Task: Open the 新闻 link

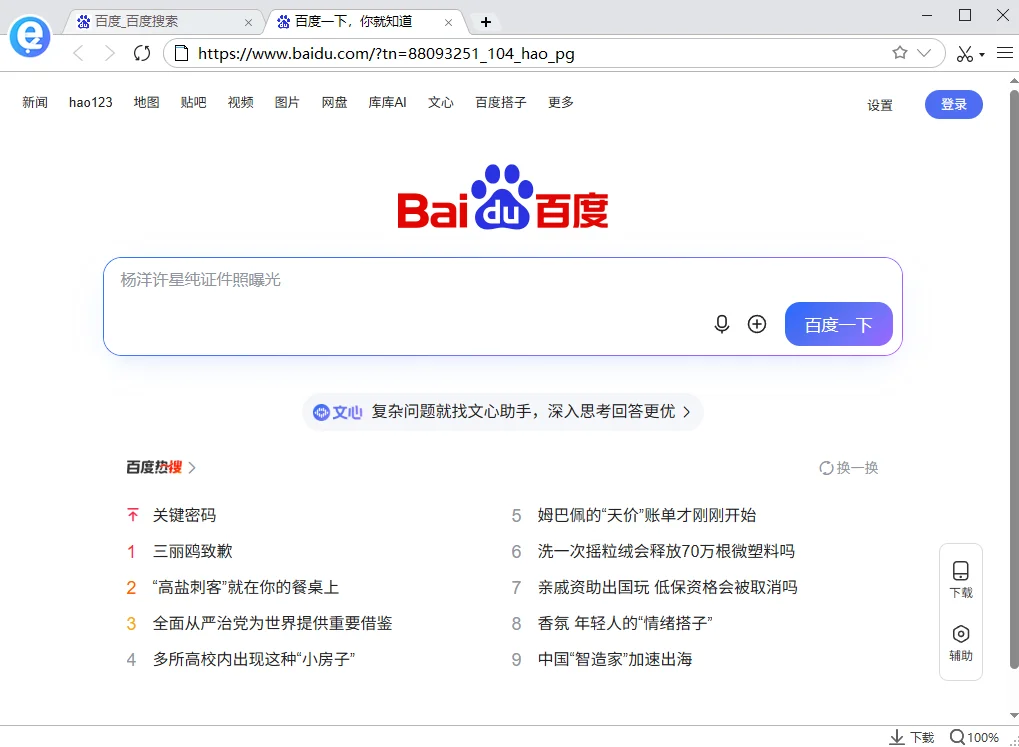Action: click(35, 102)
